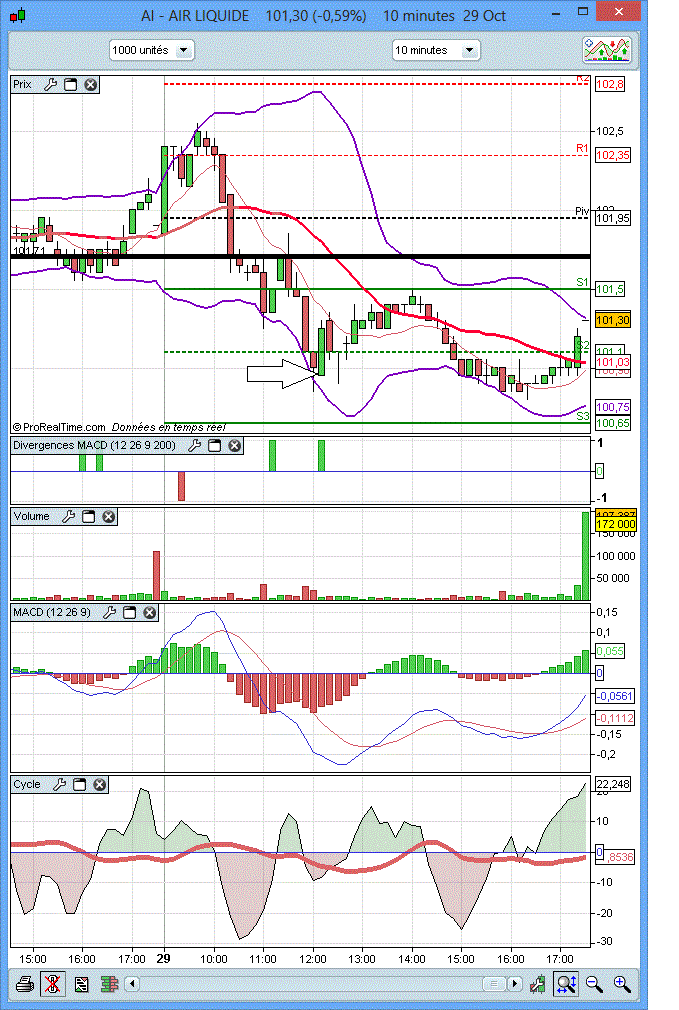Click the Volume panel label
The height and width of the screenshot is (1010, 679).
[31, 517]
